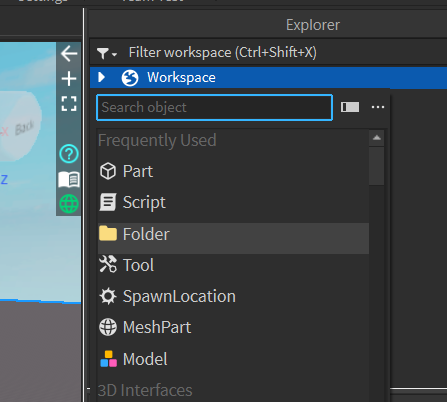Insert a Script object

(233, 202)
